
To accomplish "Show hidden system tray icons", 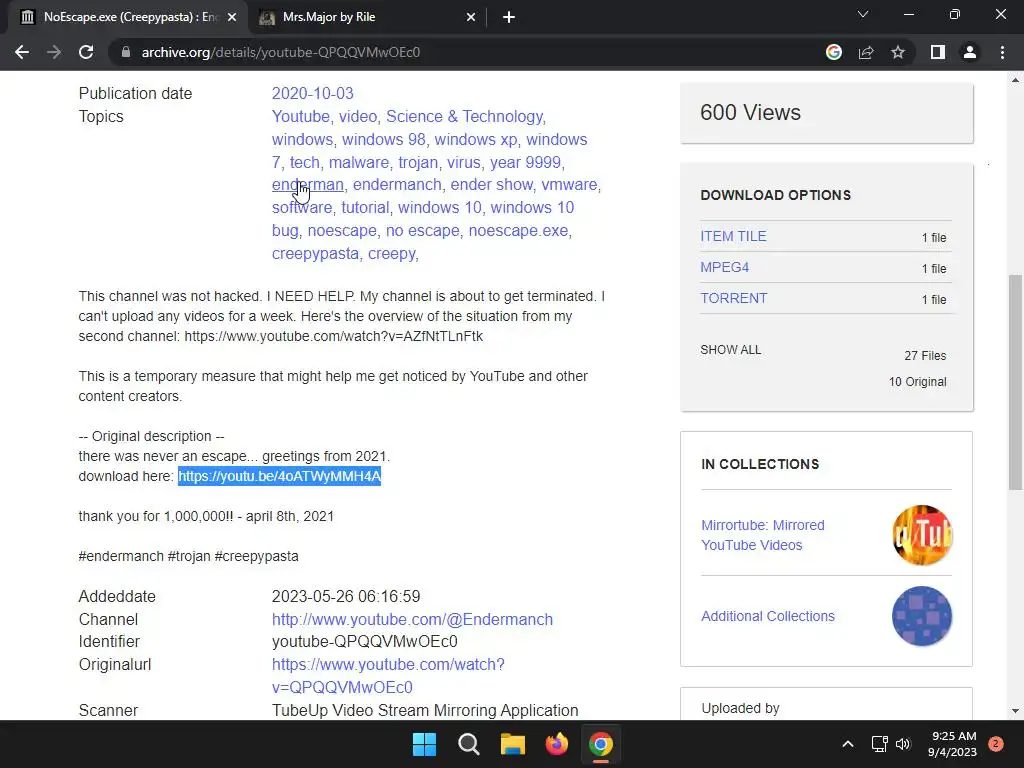I will 848,744.
